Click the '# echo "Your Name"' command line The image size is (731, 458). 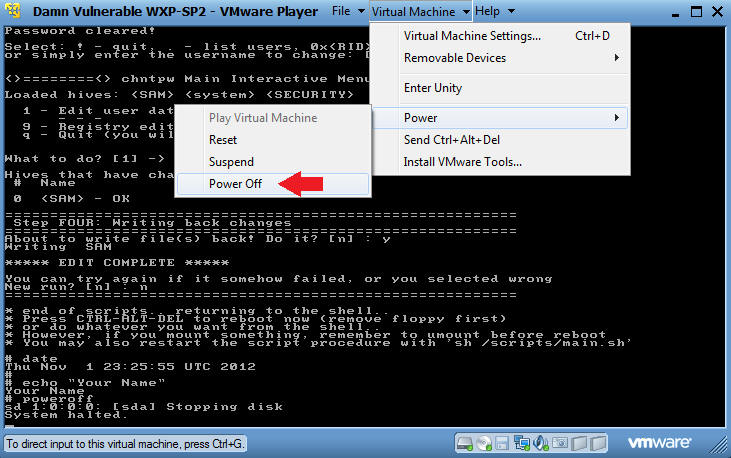pyautogui.click(x=85, y=383)
